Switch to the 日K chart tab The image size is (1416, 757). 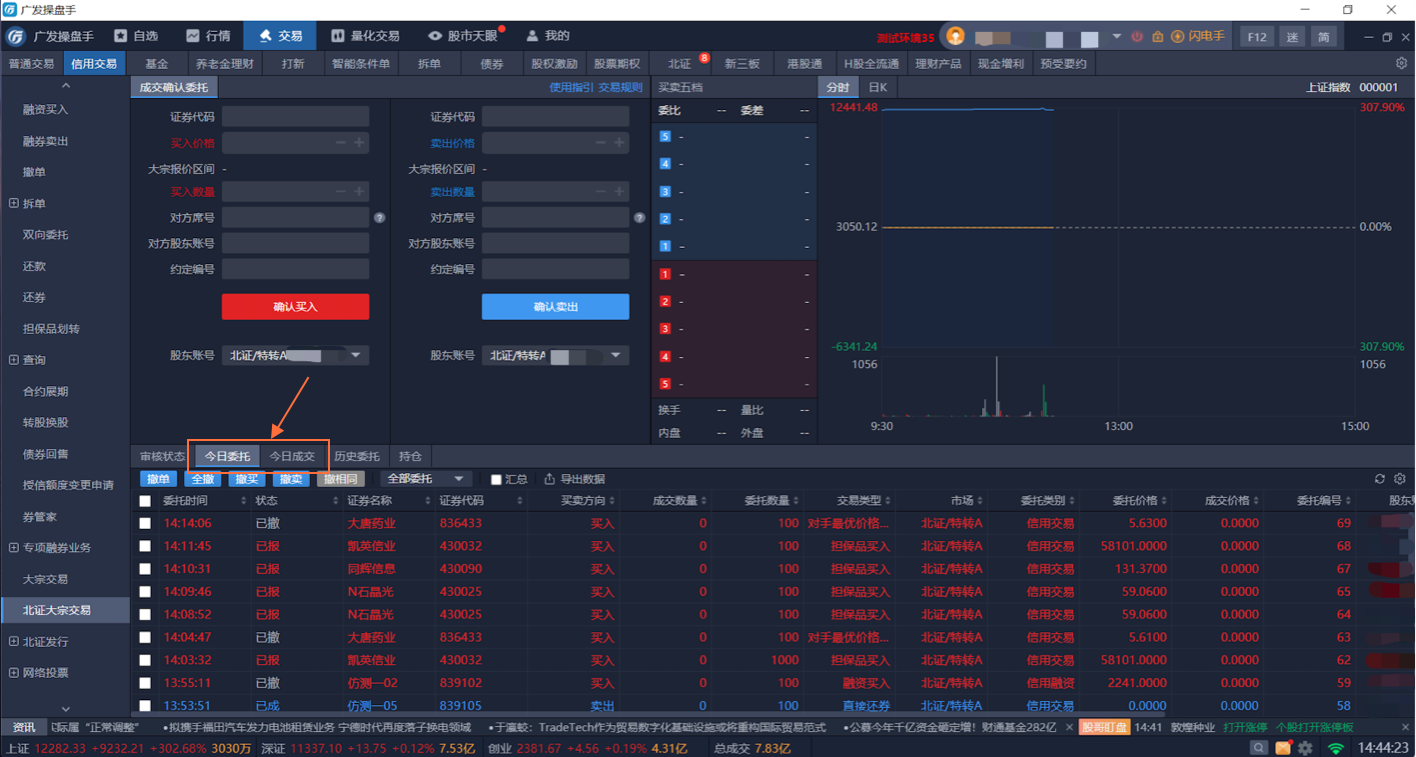click(877, 87)
